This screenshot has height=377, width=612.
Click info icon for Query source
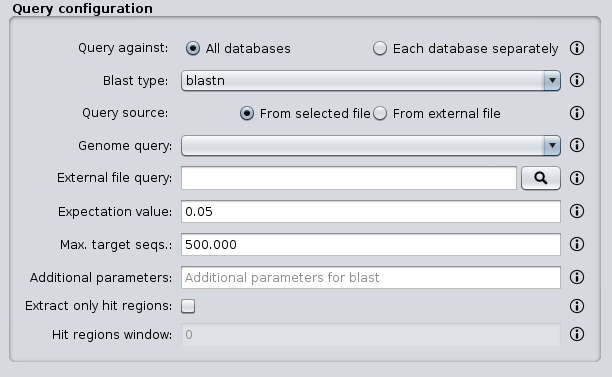click(577, 113)
